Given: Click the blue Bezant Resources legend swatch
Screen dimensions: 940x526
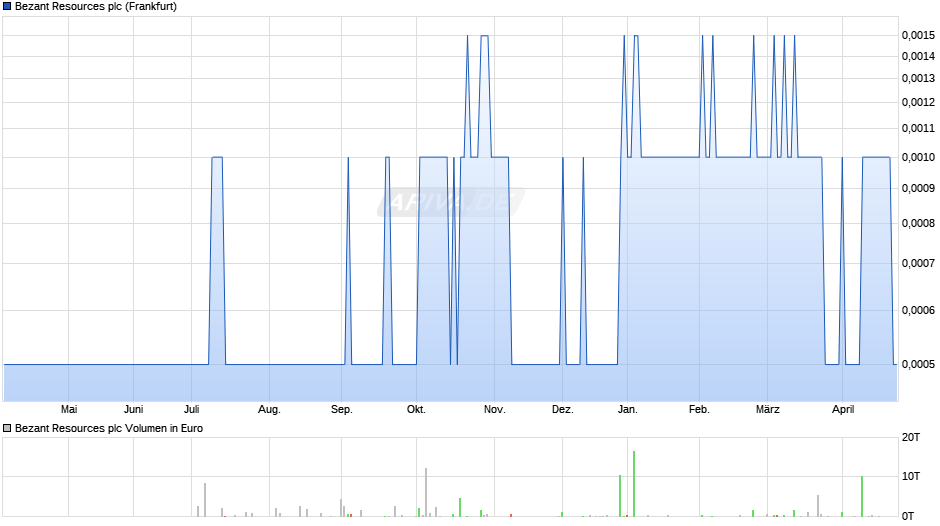Looking at the screenshot, I should pos(7,7).
